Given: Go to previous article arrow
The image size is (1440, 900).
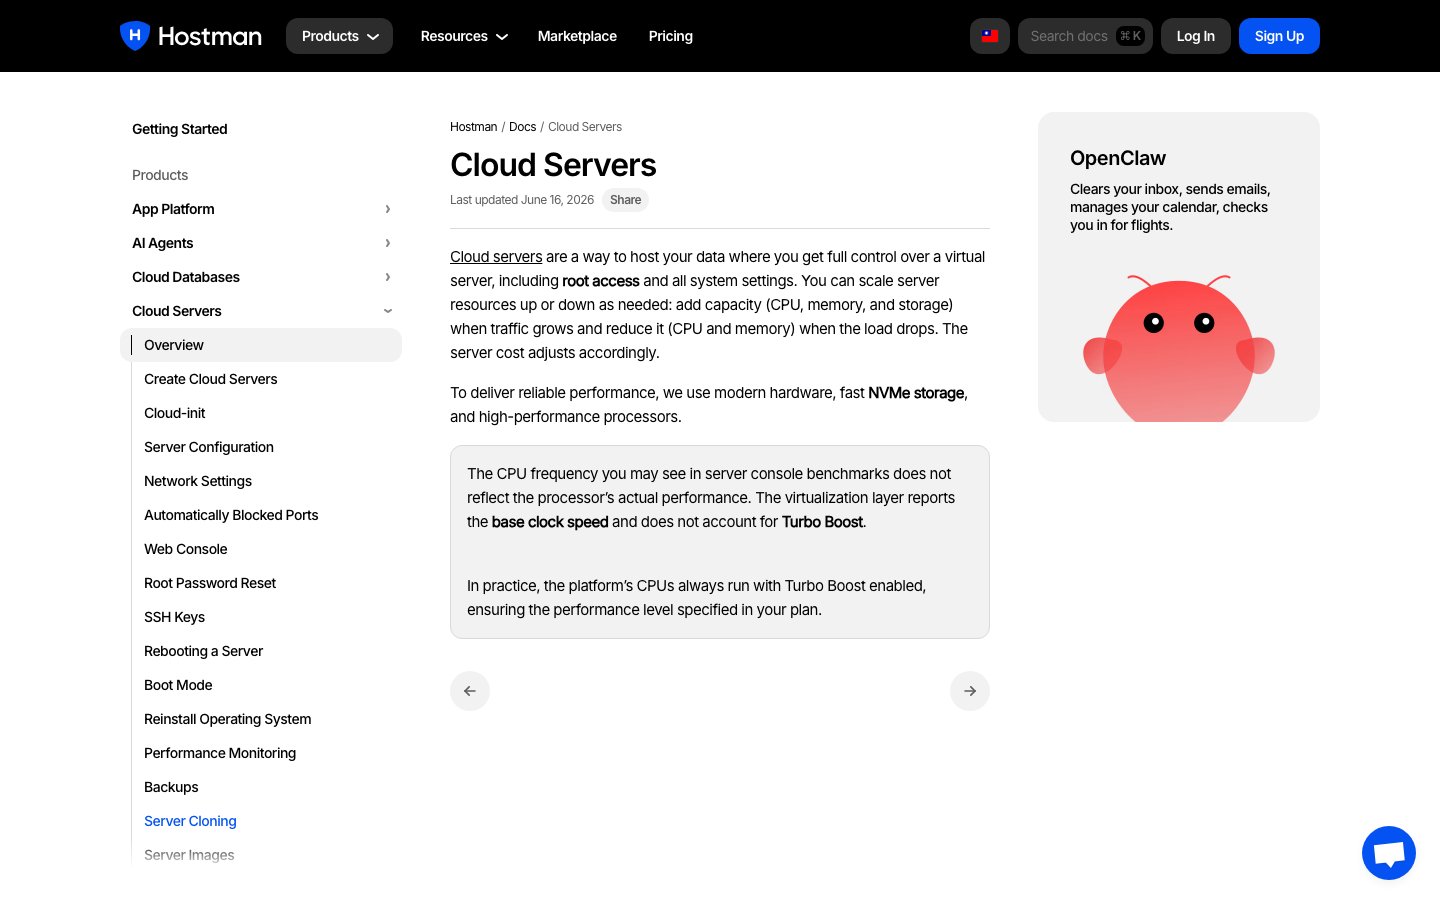Looking at the screenshot, I should (470, 691).
